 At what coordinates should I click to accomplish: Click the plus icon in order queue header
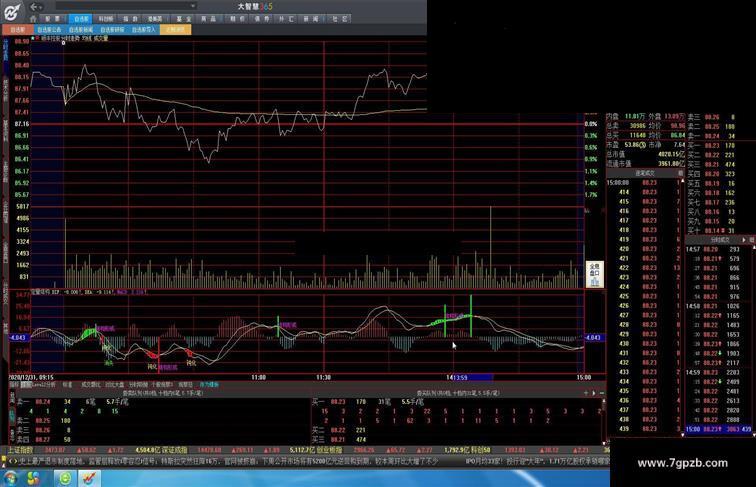click(586, 393)
